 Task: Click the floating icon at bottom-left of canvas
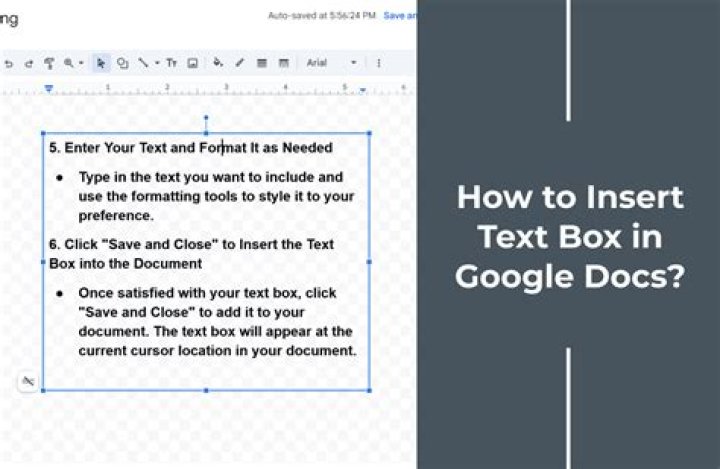click(x=28, y=381)
